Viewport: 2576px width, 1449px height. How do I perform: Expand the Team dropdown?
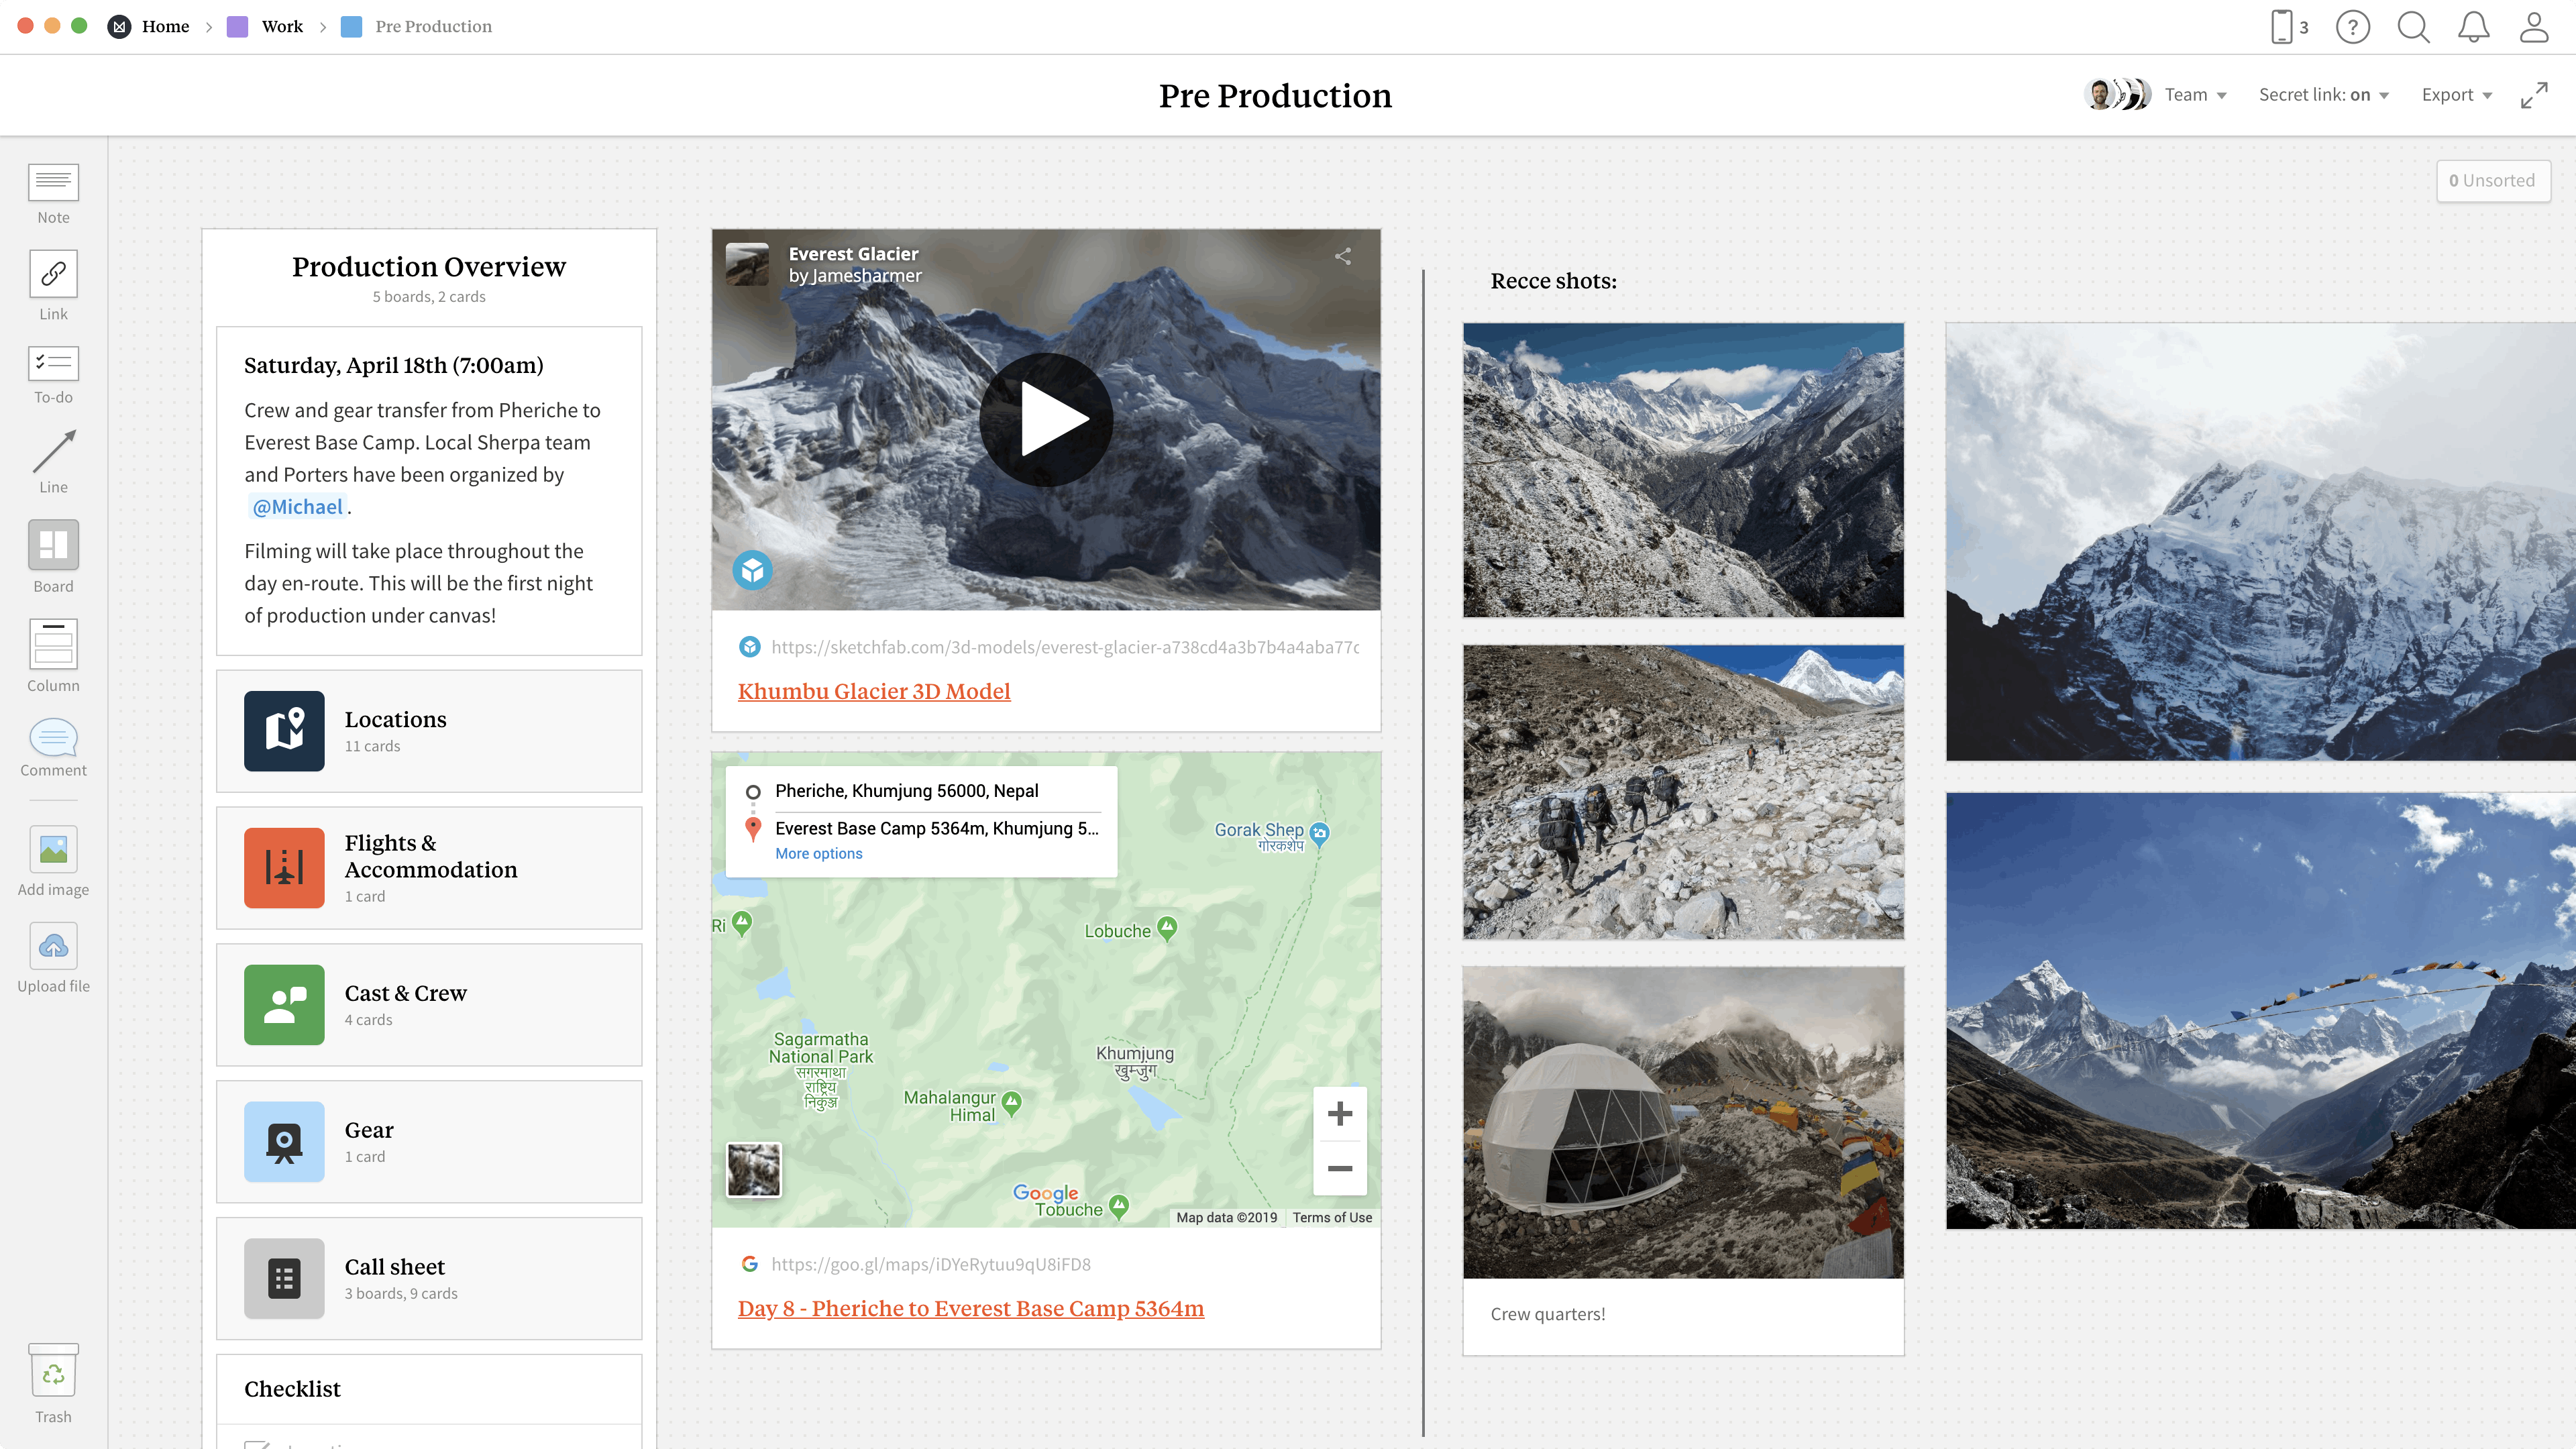(x=2195, y=95)
